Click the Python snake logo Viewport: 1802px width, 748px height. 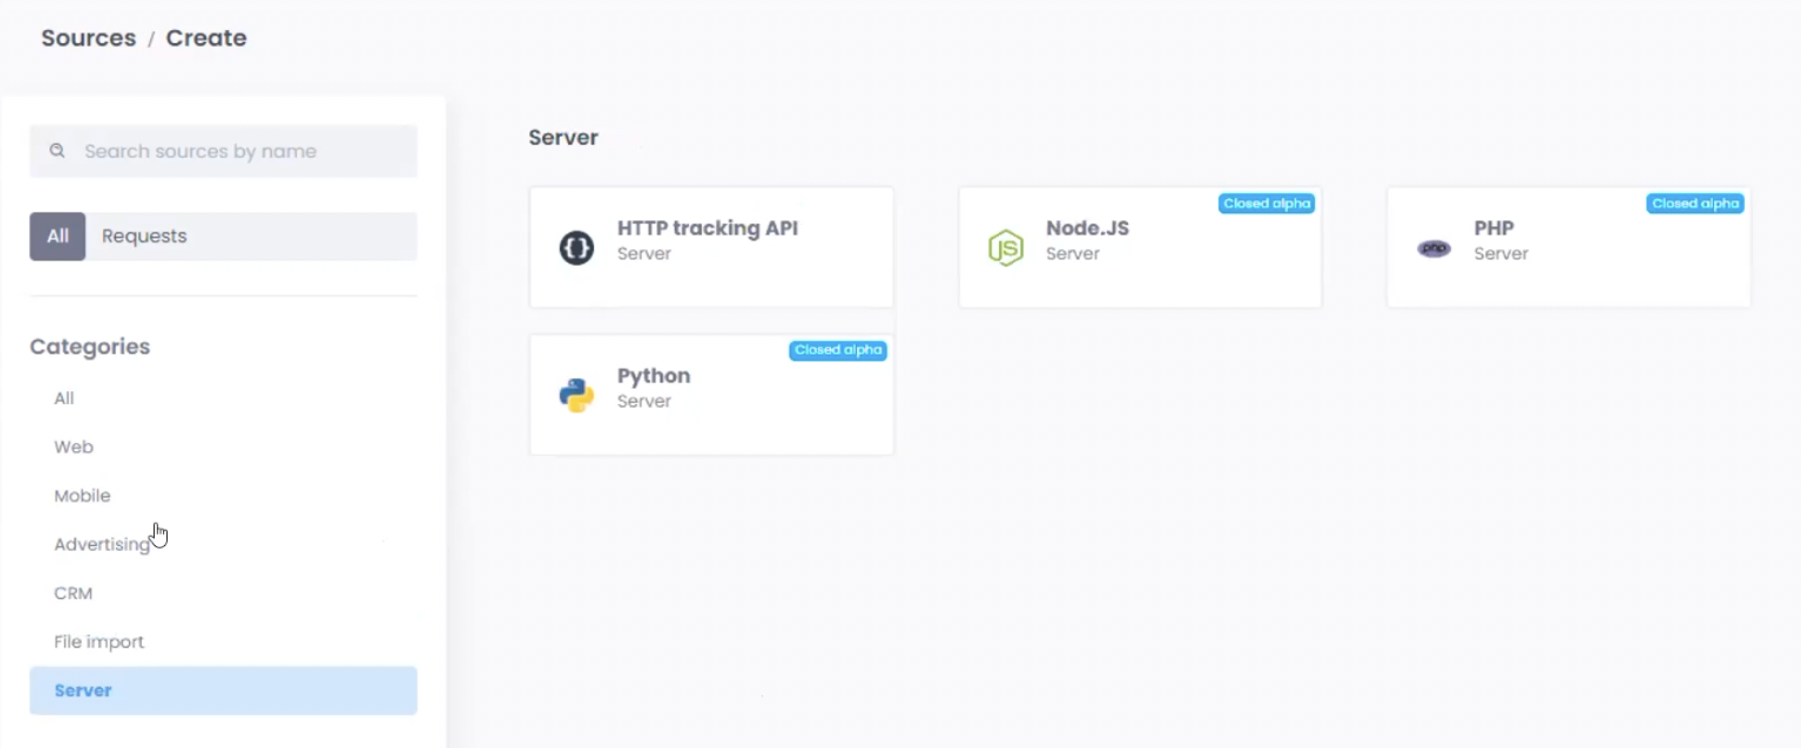(576, 395)
